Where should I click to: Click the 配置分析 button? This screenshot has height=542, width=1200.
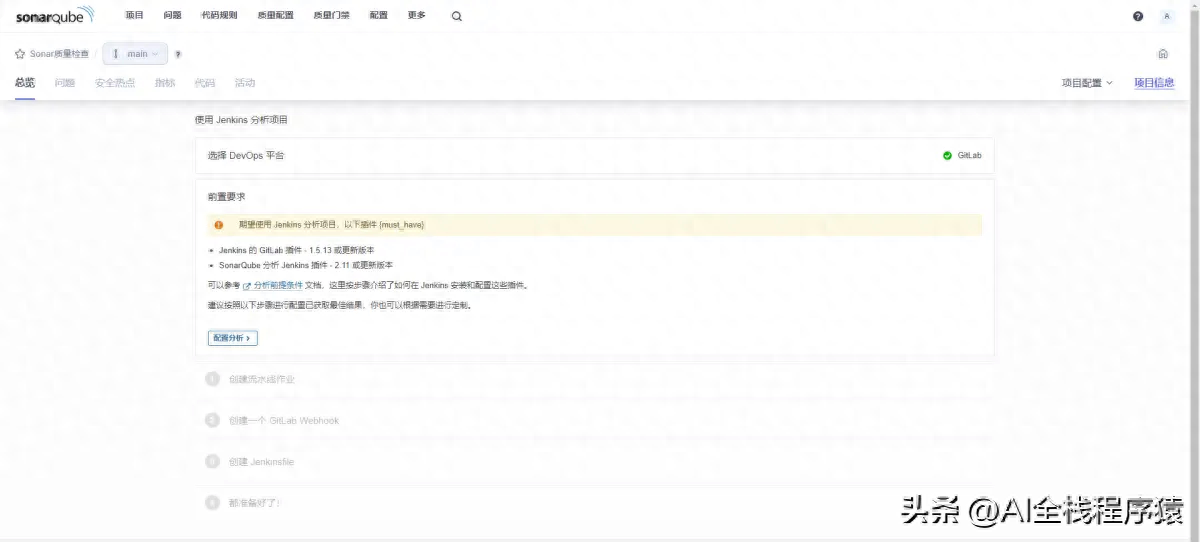(x=233, y=338)
